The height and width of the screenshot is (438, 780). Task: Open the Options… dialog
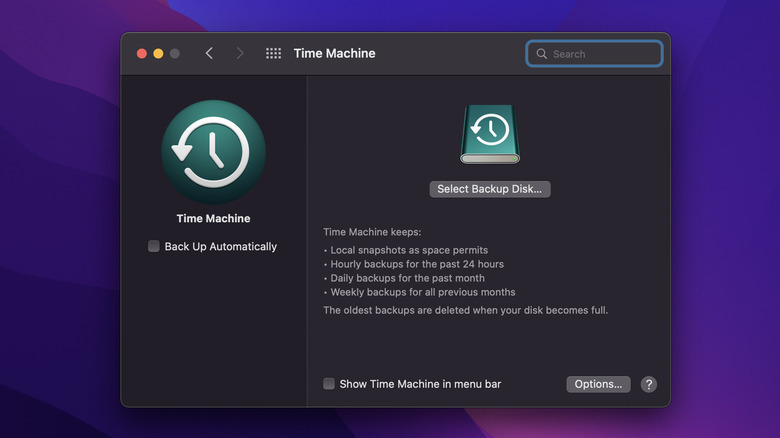tap(598, 384)
